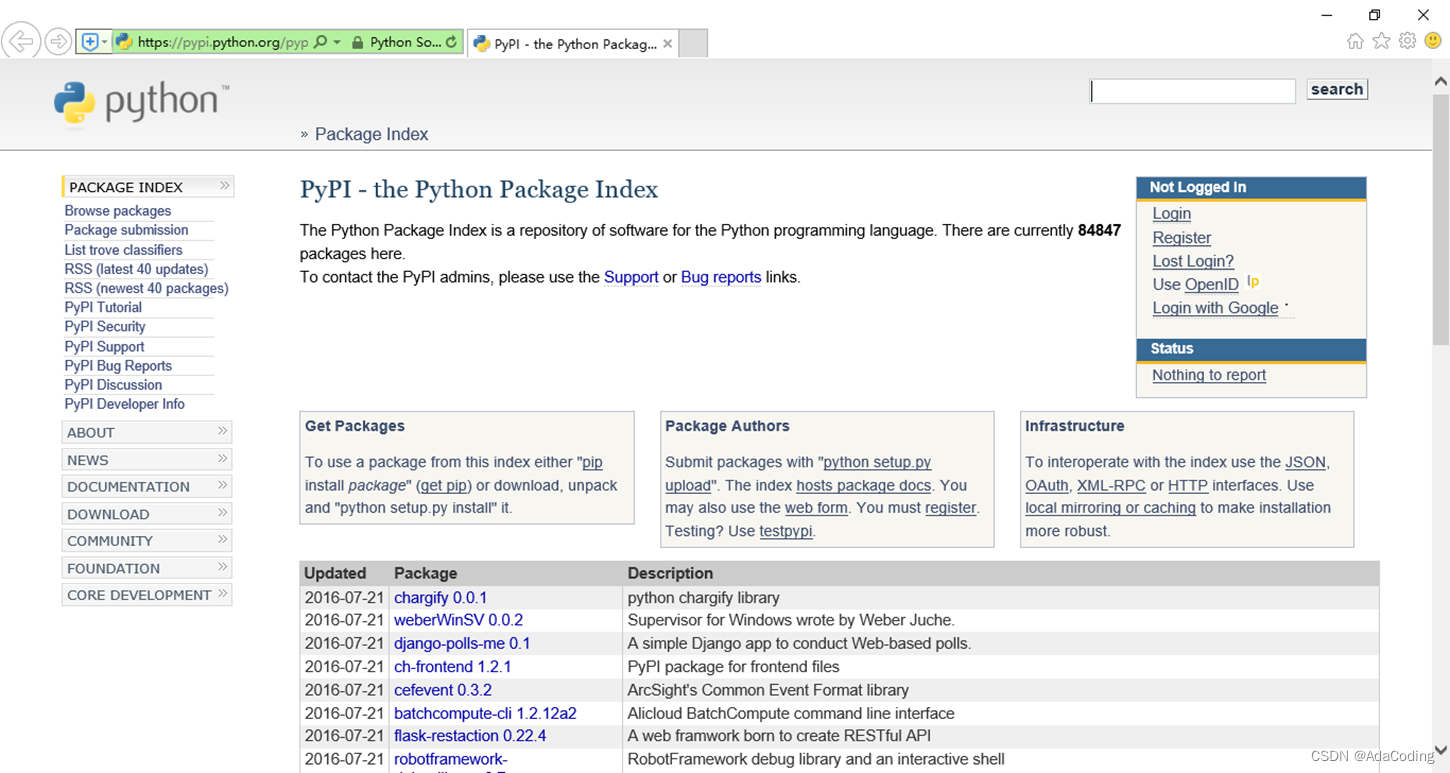Open the Bug reports link in intro text

721,277
